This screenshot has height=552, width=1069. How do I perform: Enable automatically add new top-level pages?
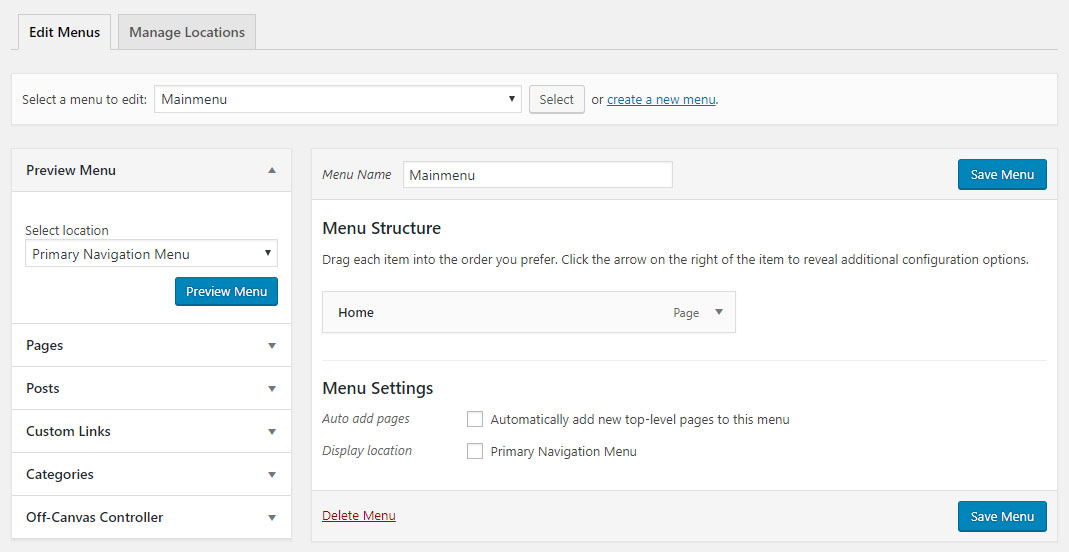click(x=475, y=419)
